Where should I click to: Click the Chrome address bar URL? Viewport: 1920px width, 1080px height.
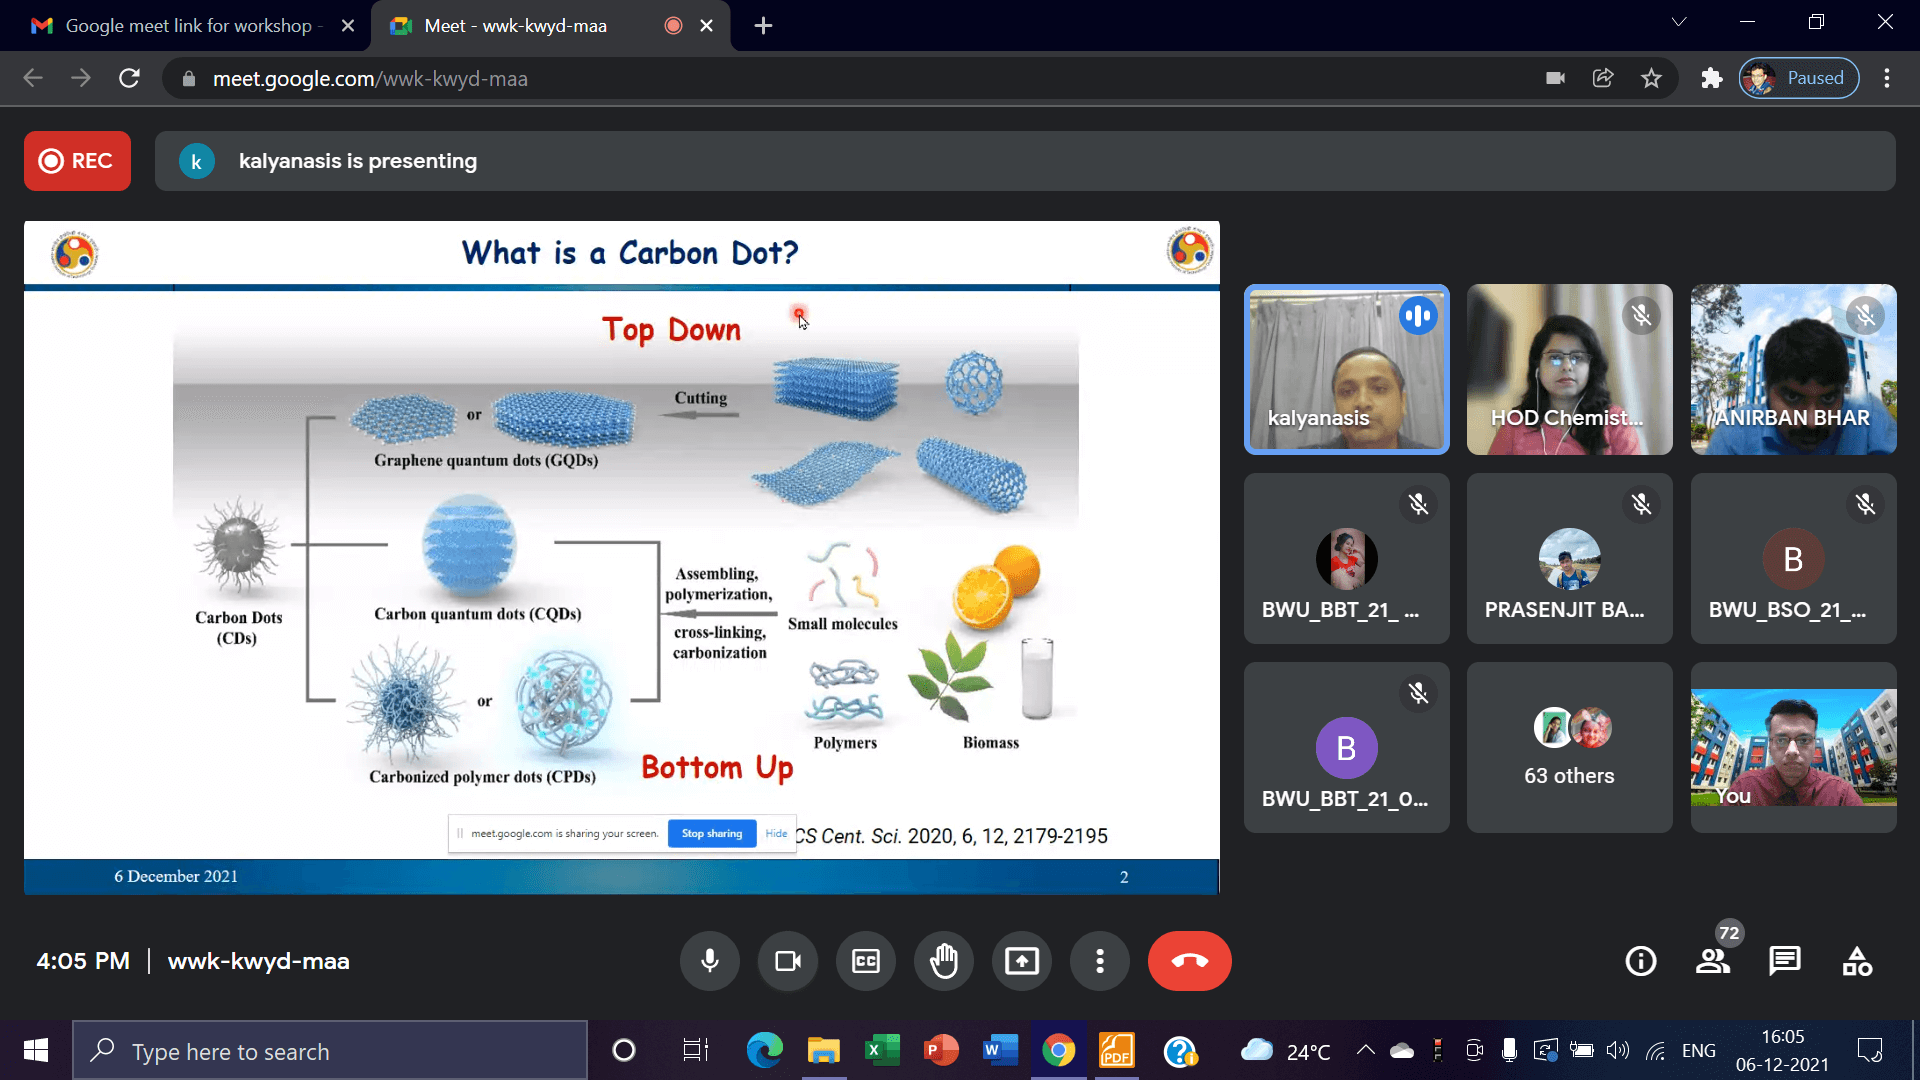pos(370,79)
